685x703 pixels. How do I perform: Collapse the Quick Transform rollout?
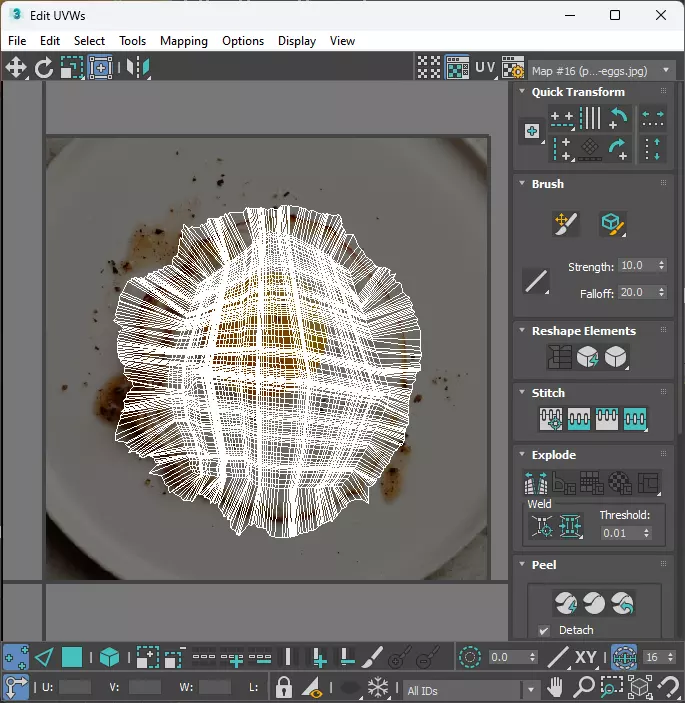(x=522, y=91)
